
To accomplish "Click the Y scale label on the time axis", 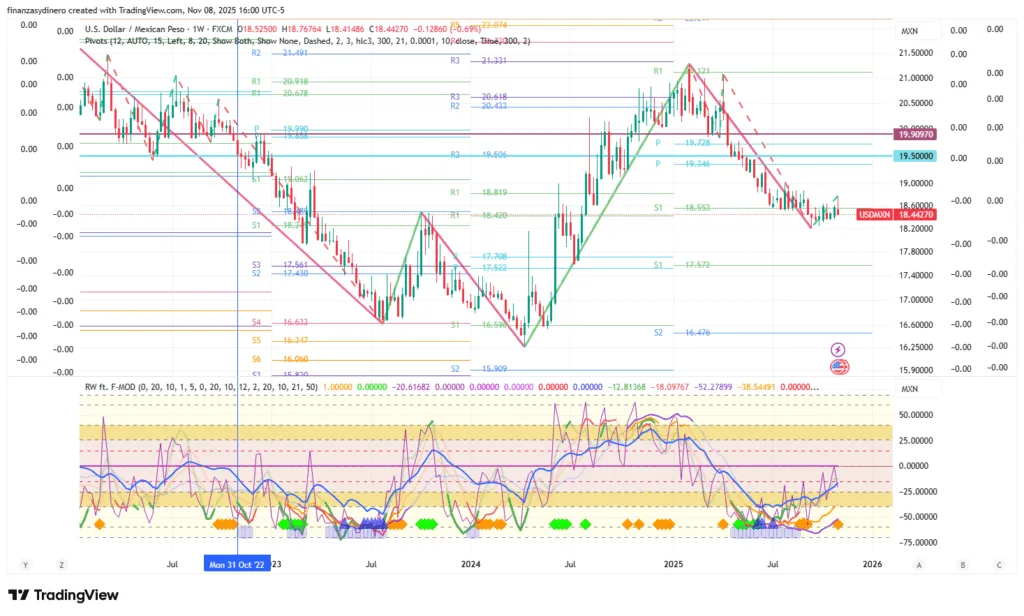I will click(x=23, y=564).
